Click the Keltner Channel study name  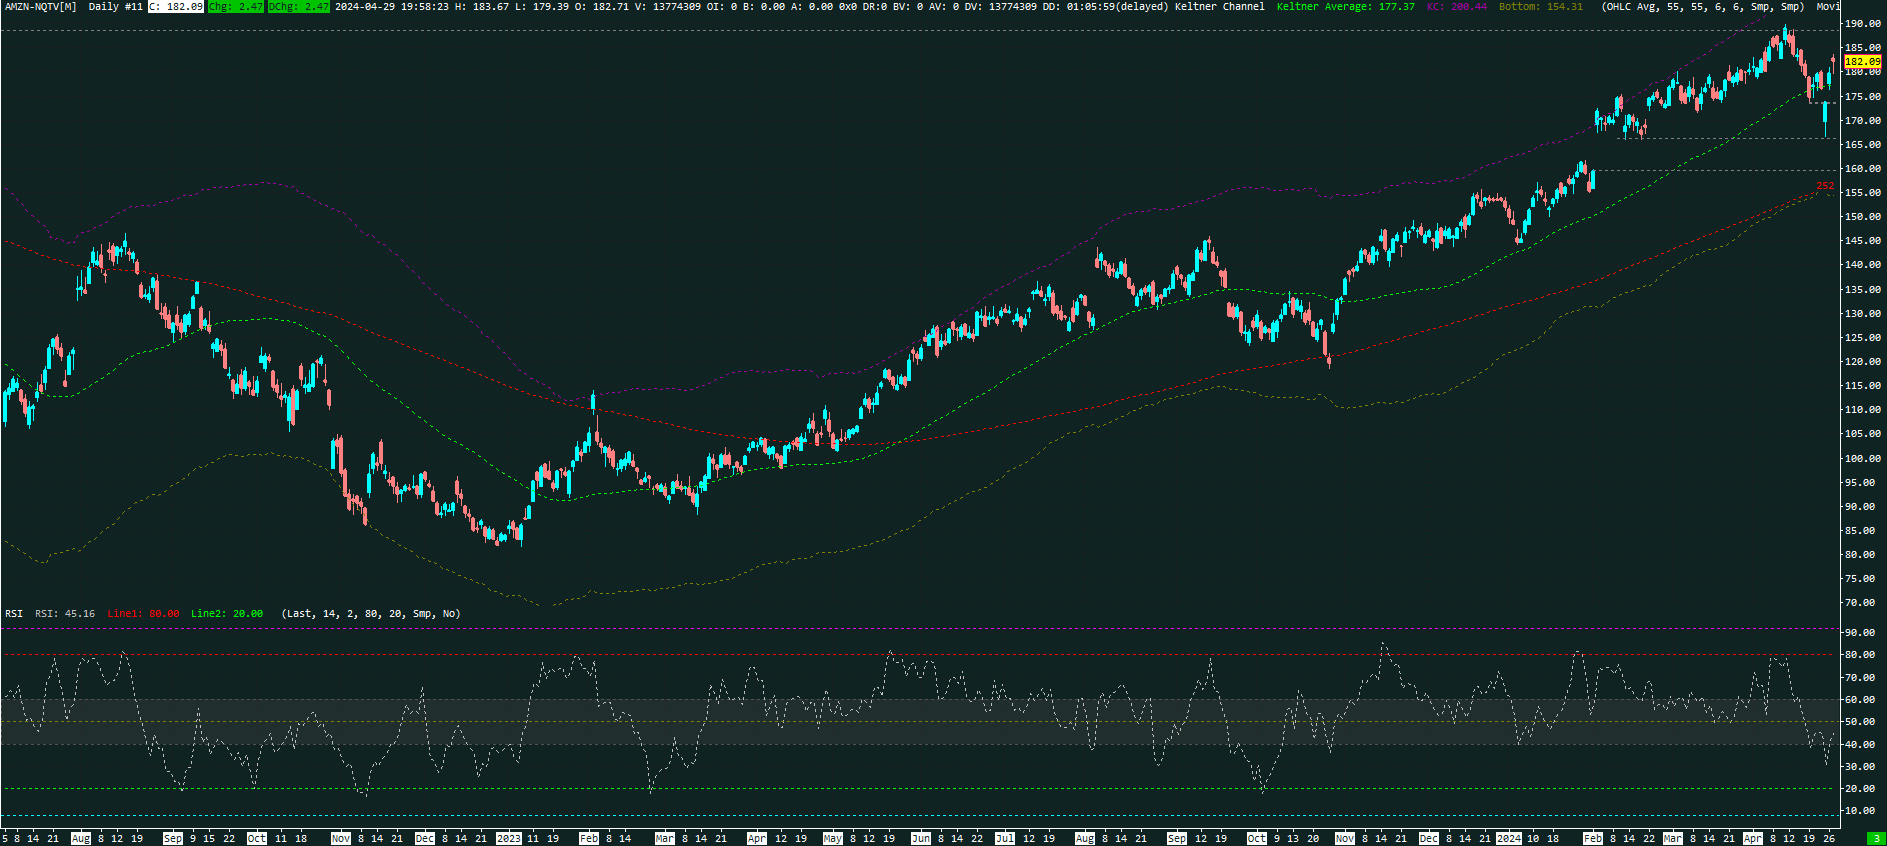[1219, 7]
